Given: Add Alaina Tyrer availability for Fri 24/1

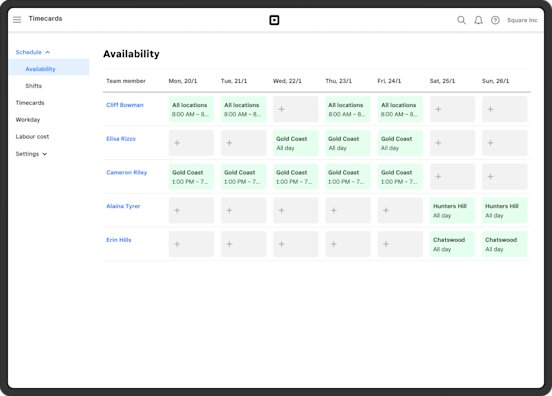Looking at the screenshot, I should [x=400, y=210].
